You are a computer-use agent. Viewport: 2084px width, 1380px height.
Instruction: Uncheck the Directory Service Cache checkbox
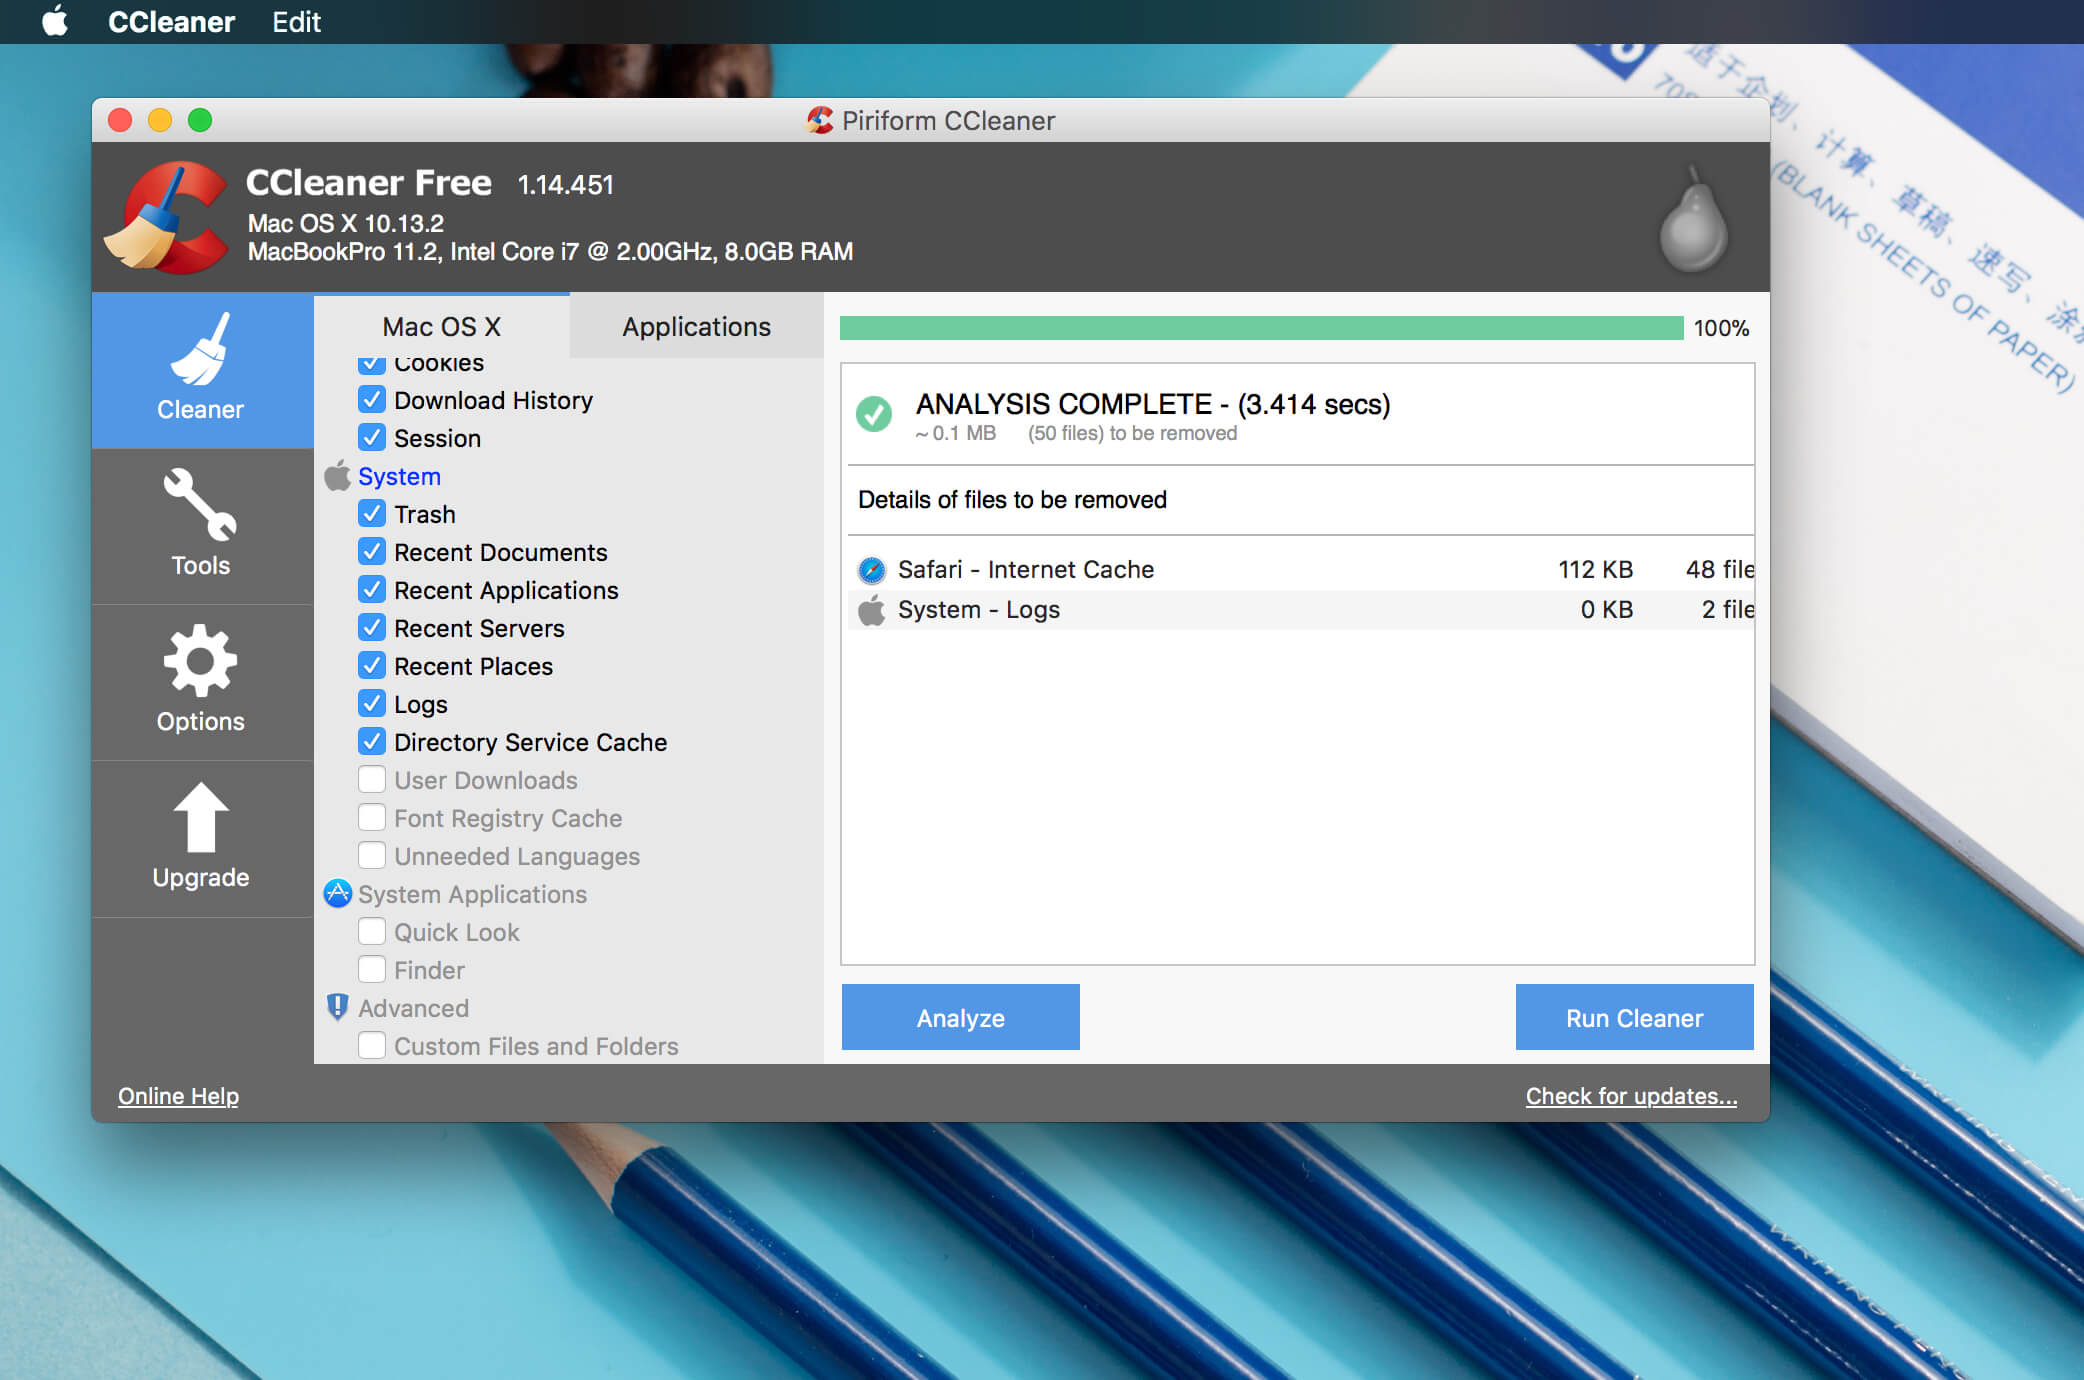tap(372, 741)
